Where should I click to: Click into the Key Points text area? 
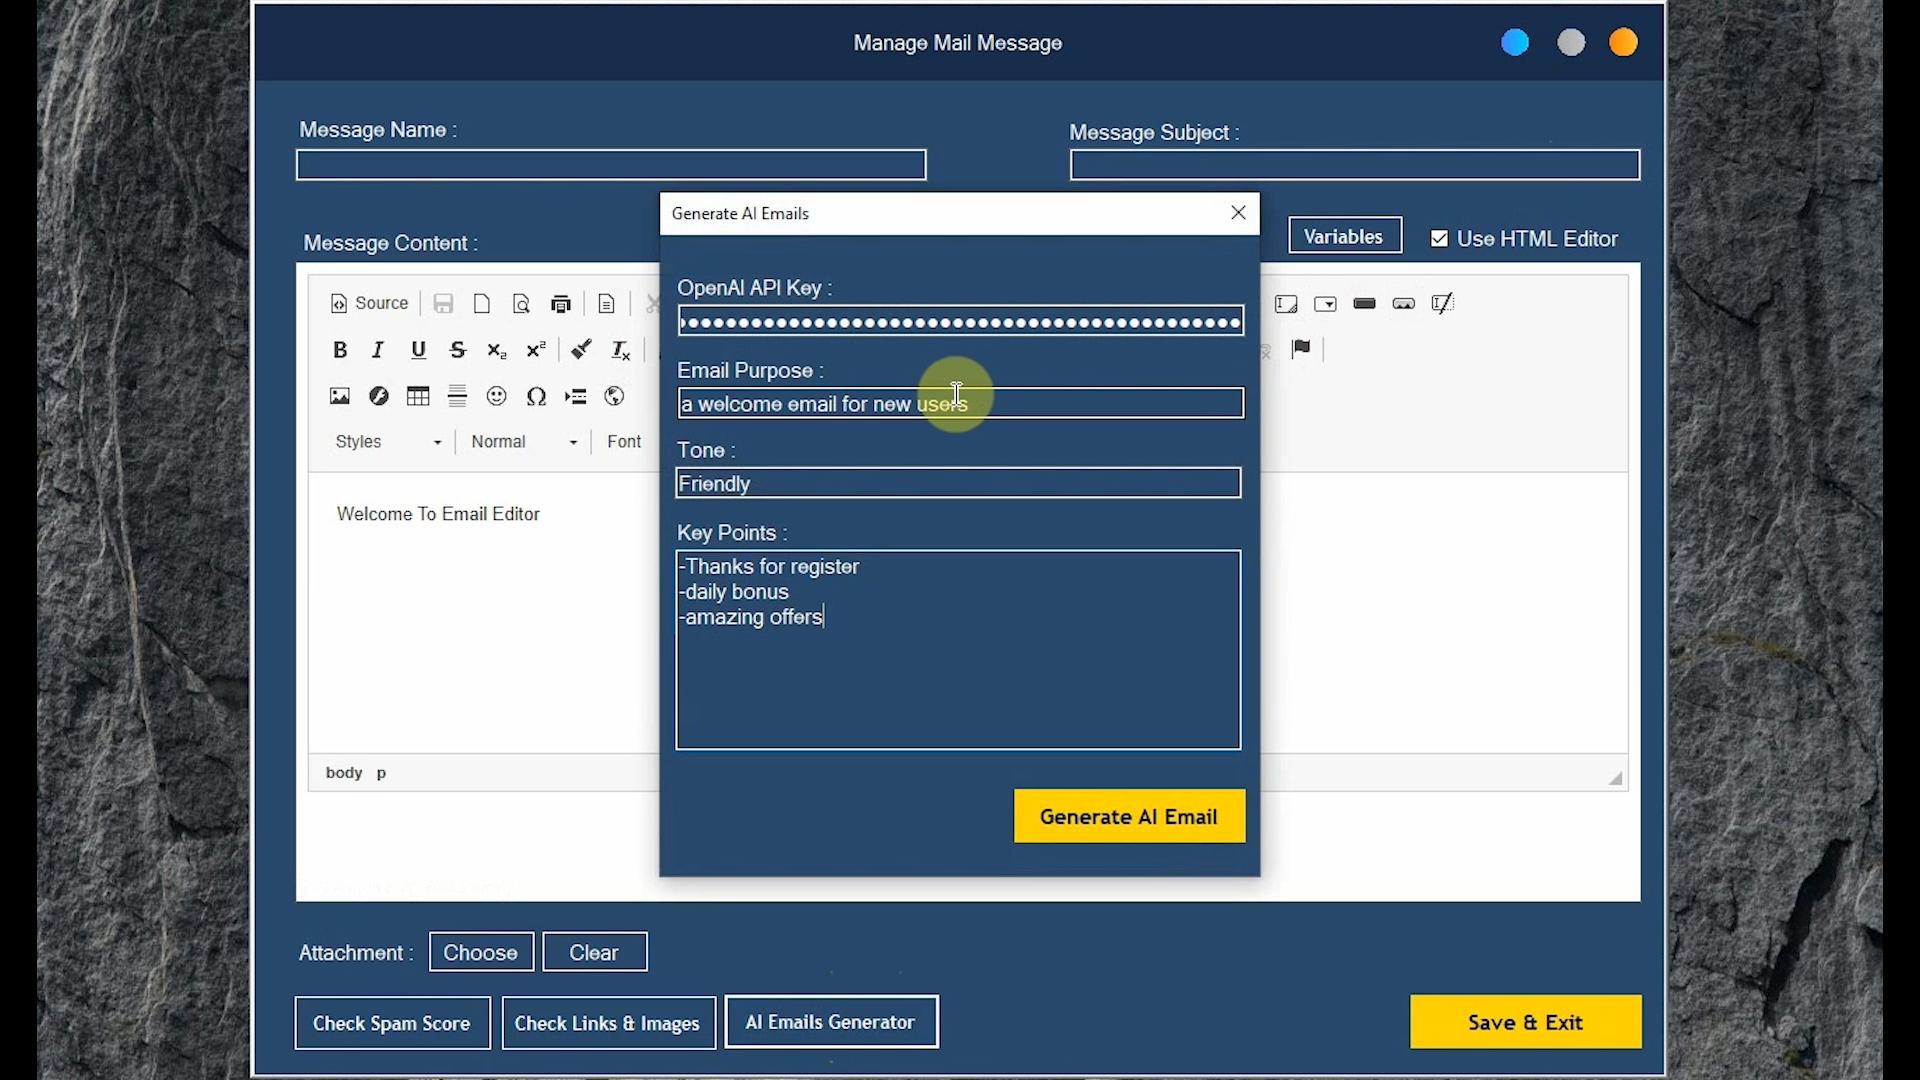tap(958, 680)
